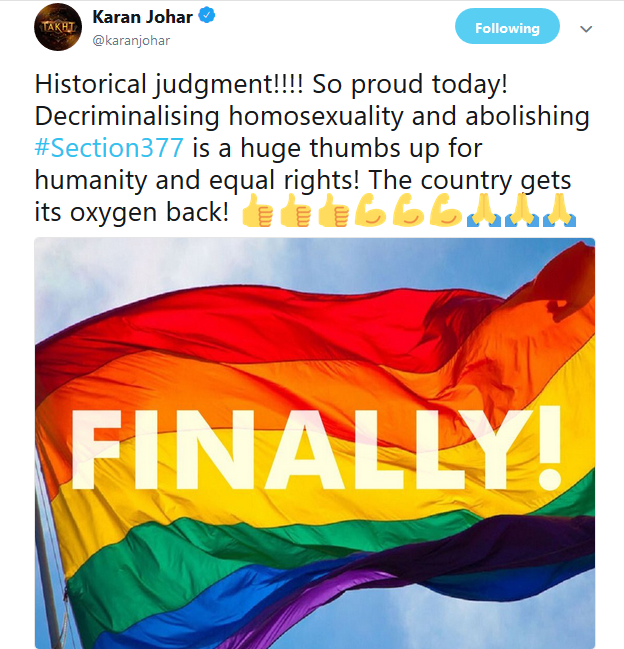The image size is (624, 649).
Task: Click the last folded hands emoji
Action: coord(559,210)
